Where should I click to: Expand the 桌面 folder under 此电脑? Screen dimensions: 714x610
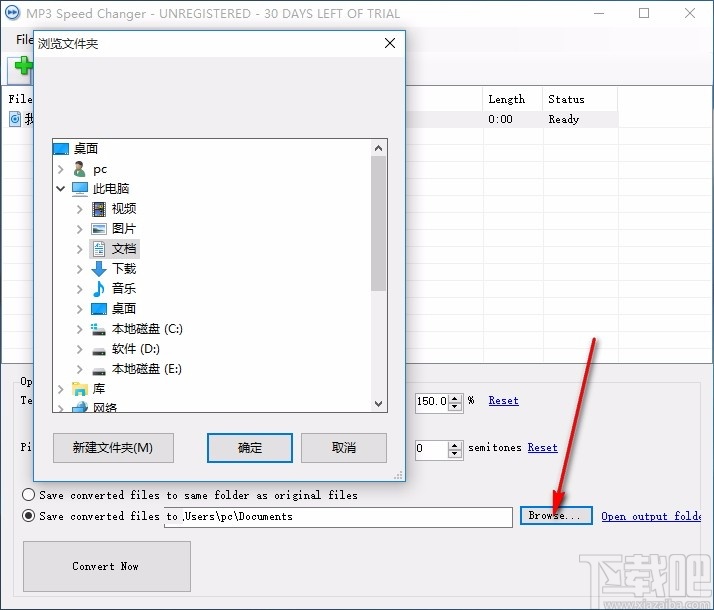80,309
